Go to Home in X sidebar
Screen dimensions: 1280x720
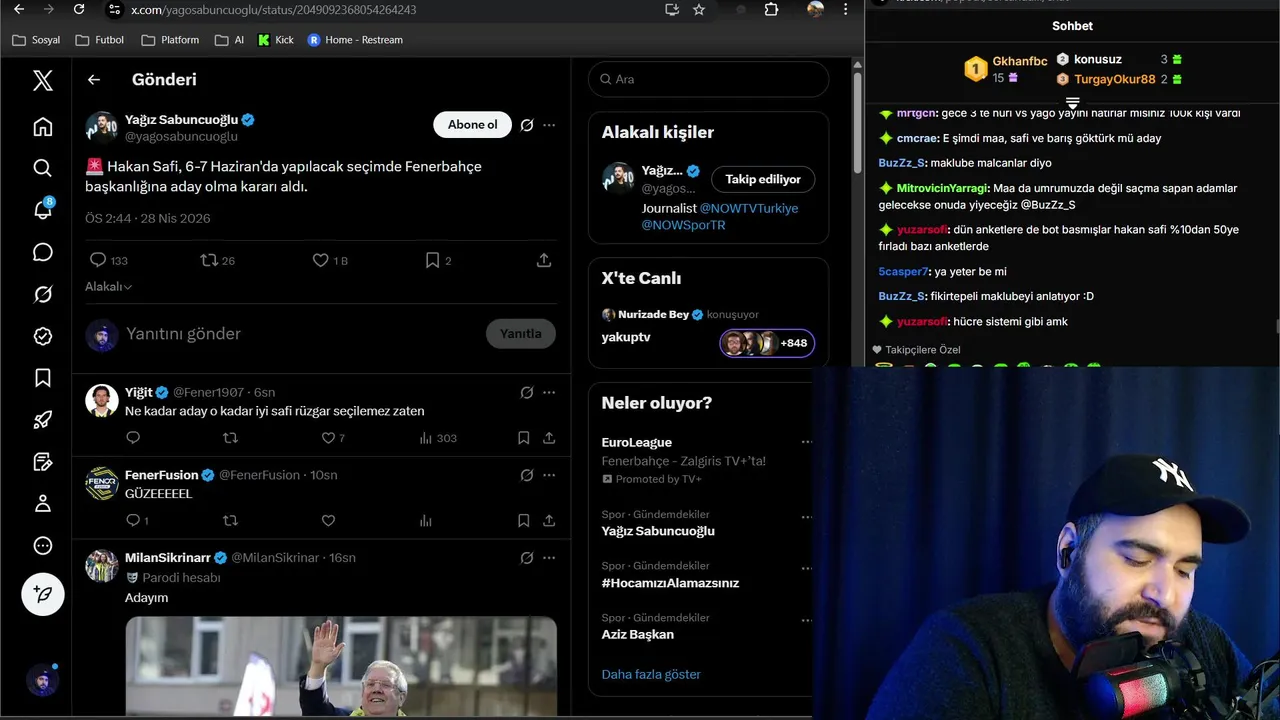pos(42,127)
